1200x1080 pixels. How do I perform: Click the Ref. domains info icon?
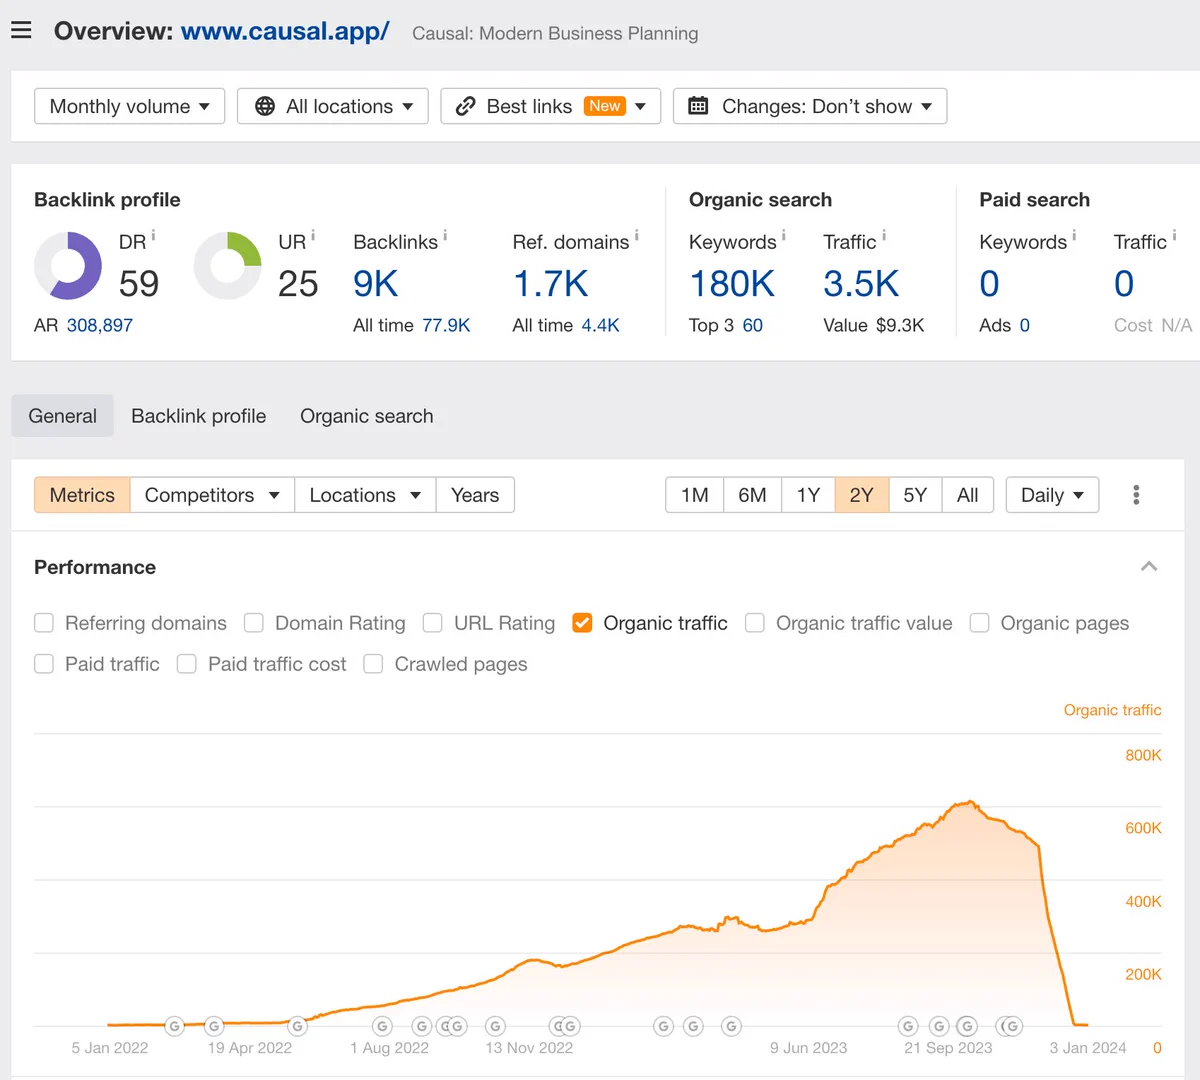[636, 236]
